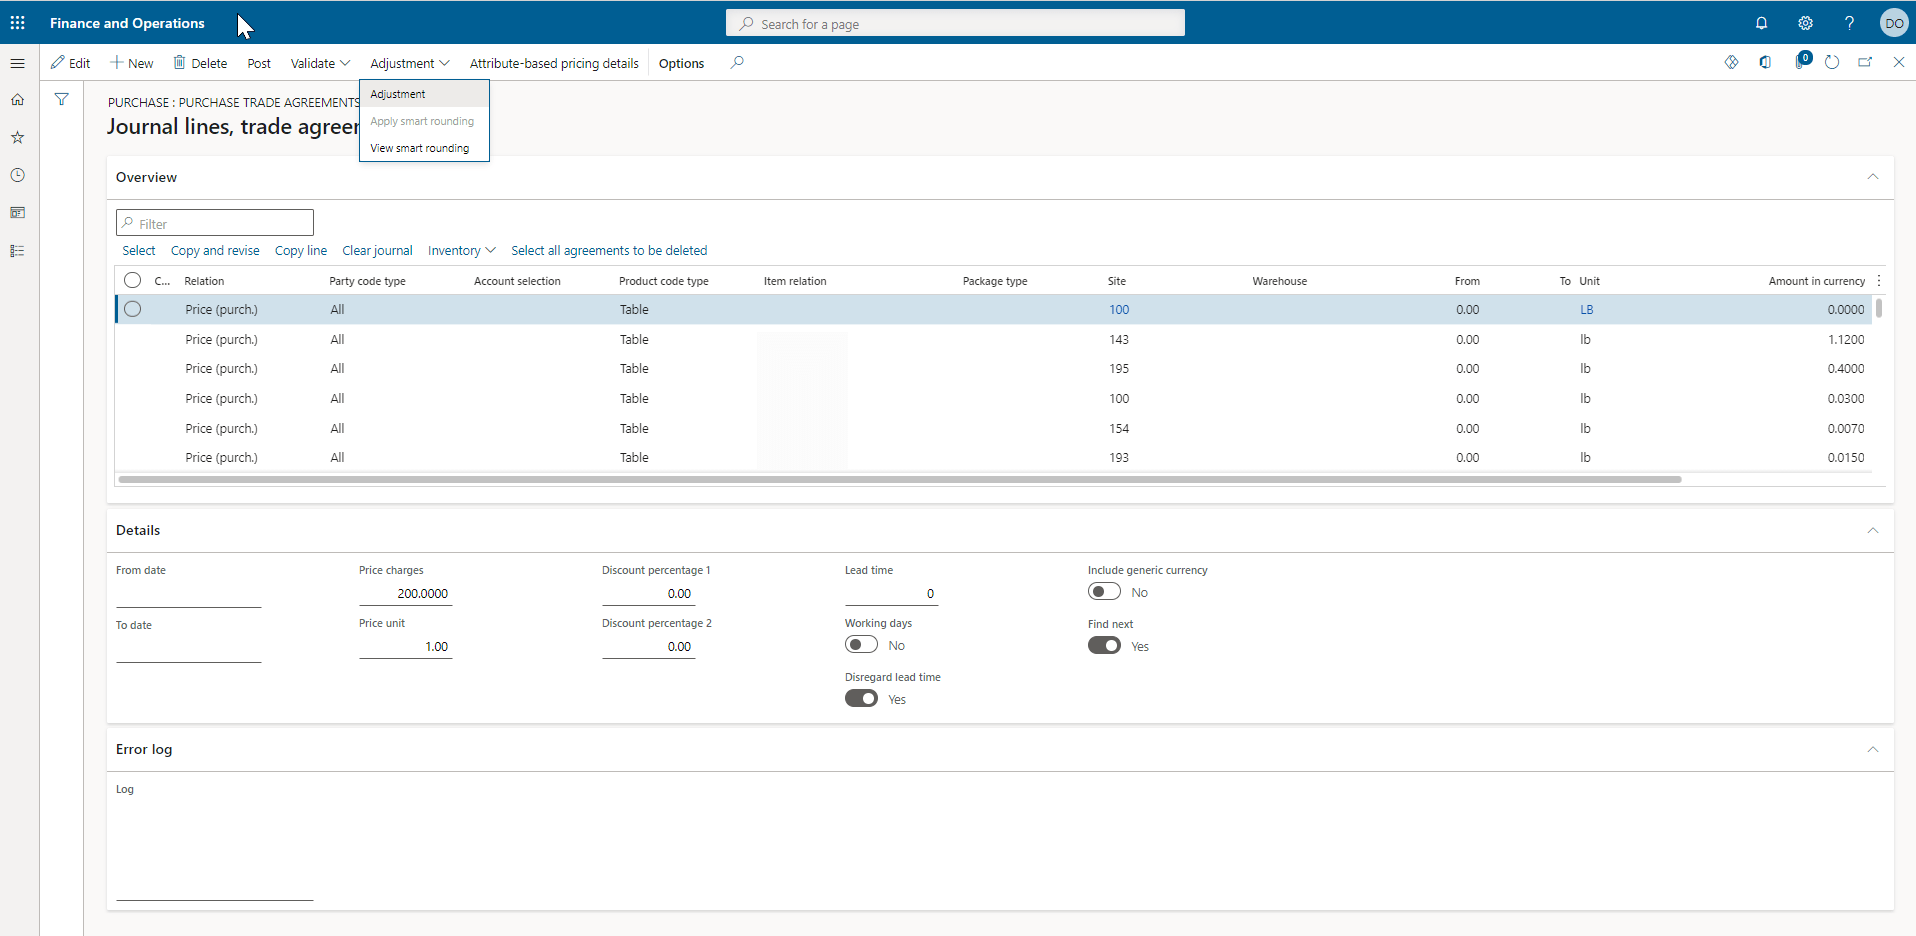
Task: Enable the Working days toggle
Action: pyautogui.click(x=861, y=644)
